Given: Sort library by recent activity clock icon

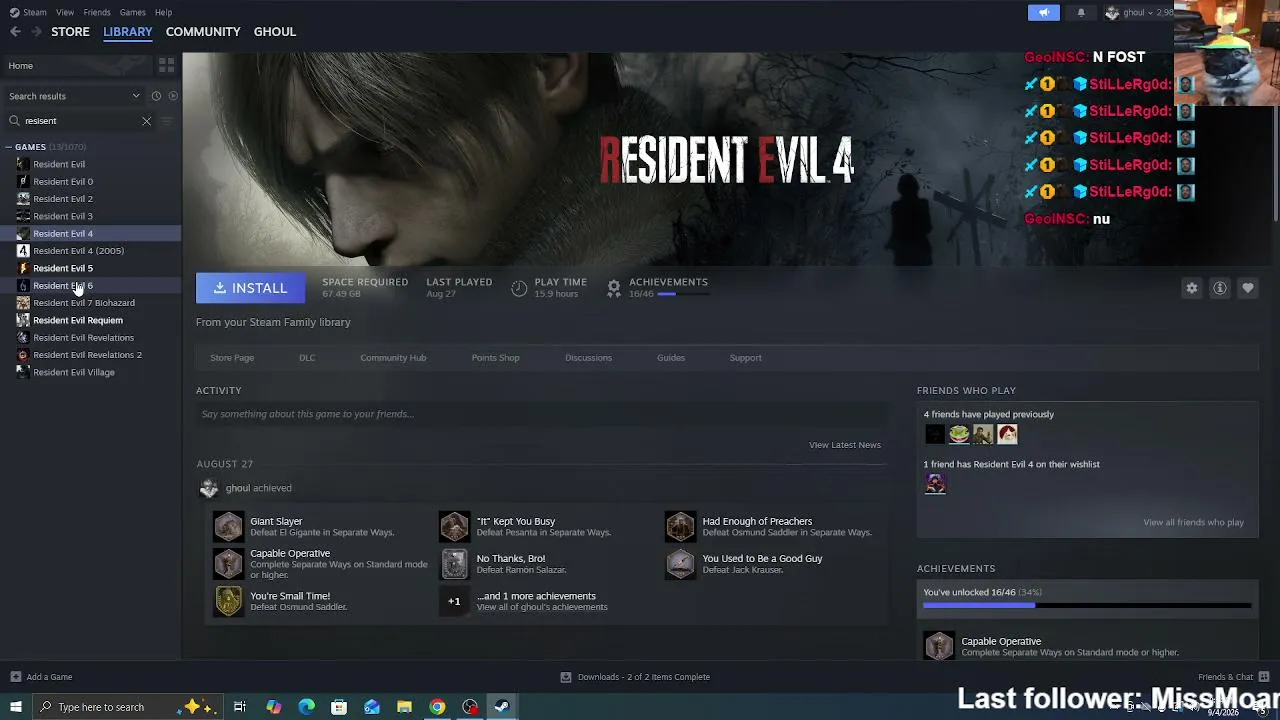Looking at the screenshot, I should pos(156,96).
